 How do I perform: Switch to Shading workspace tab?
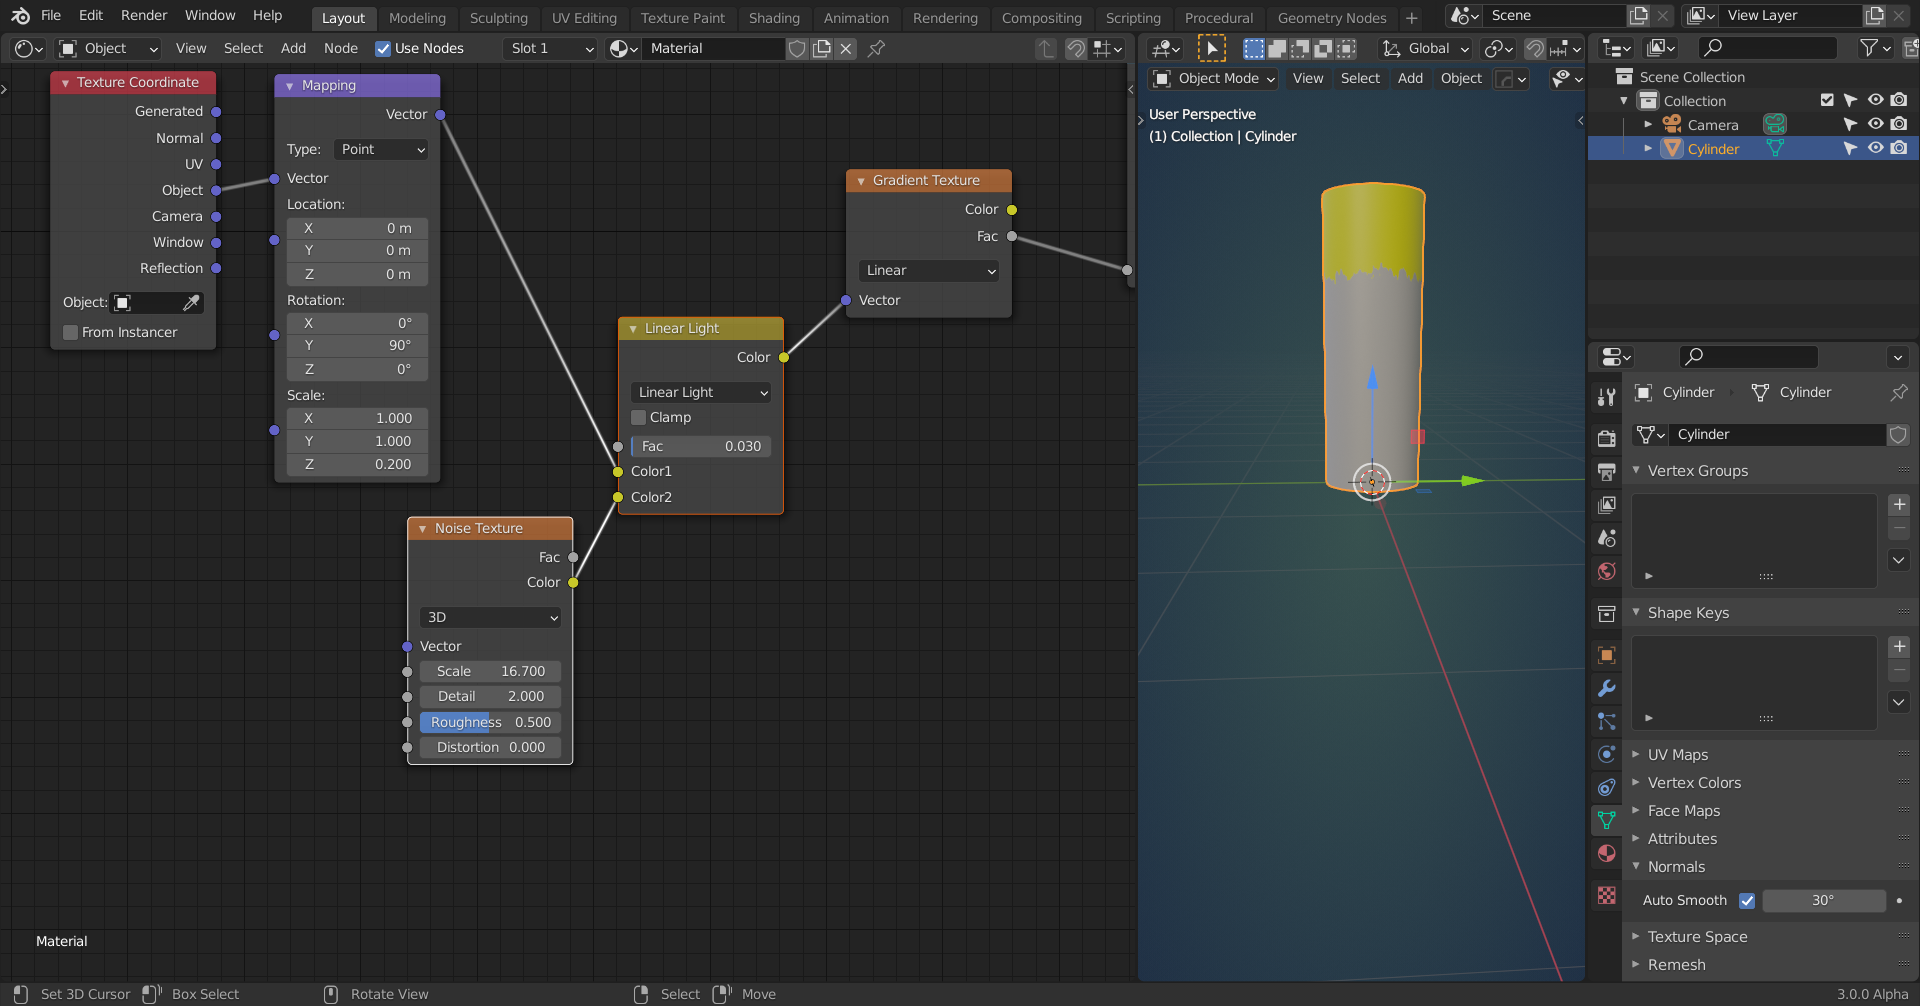(774, 18)
